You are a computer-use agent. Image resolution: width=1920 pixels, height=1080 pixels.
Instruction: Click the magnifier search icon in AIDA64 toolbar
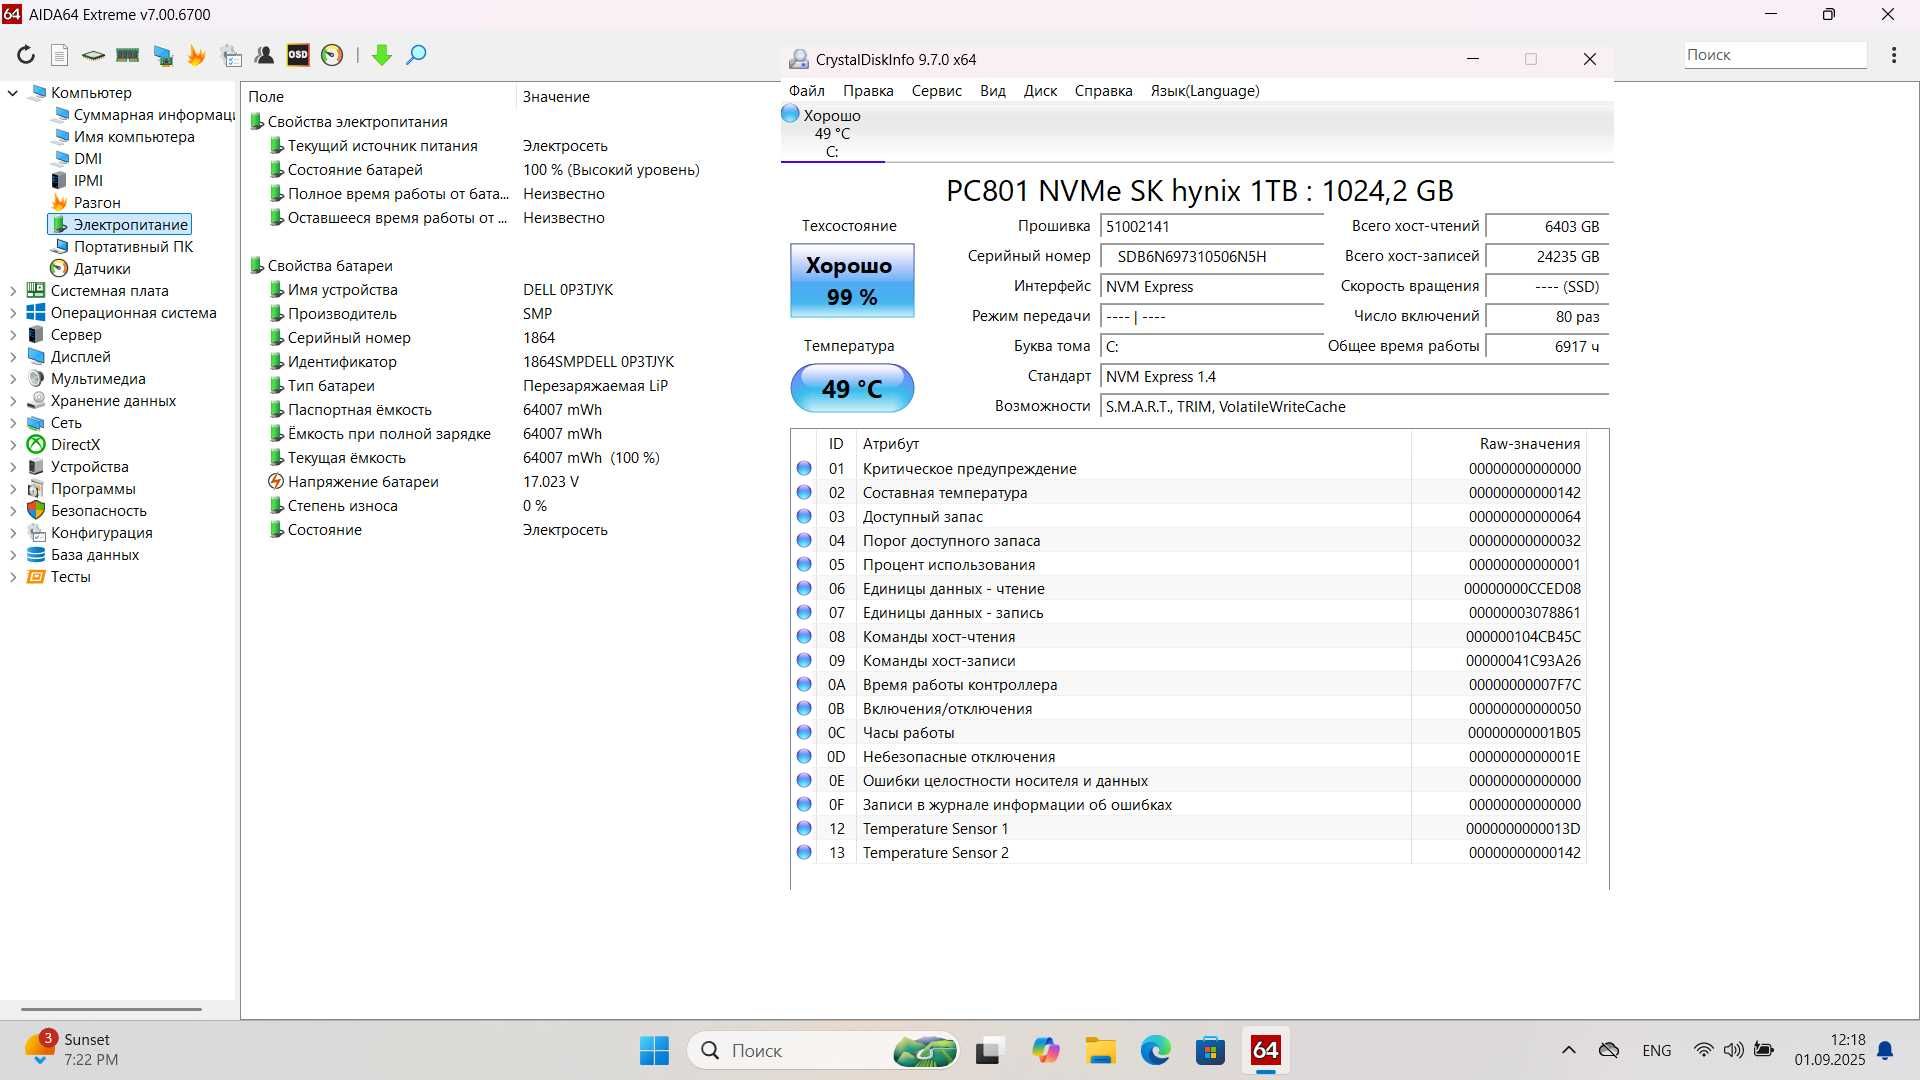tap(416, 55)
